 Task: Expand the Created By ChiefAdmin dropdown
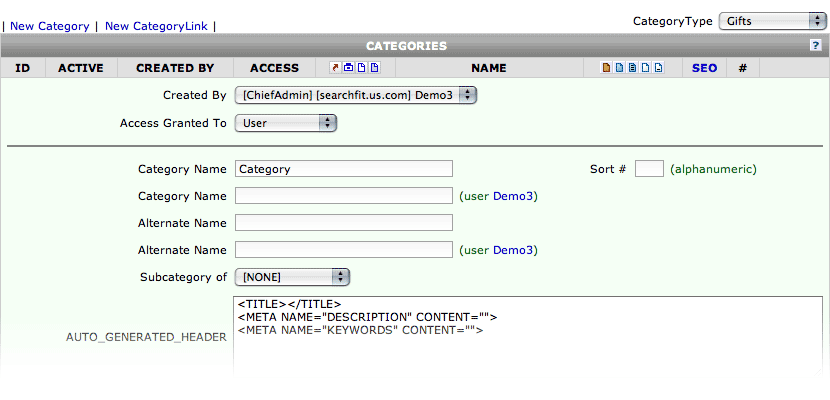[356, 95]
